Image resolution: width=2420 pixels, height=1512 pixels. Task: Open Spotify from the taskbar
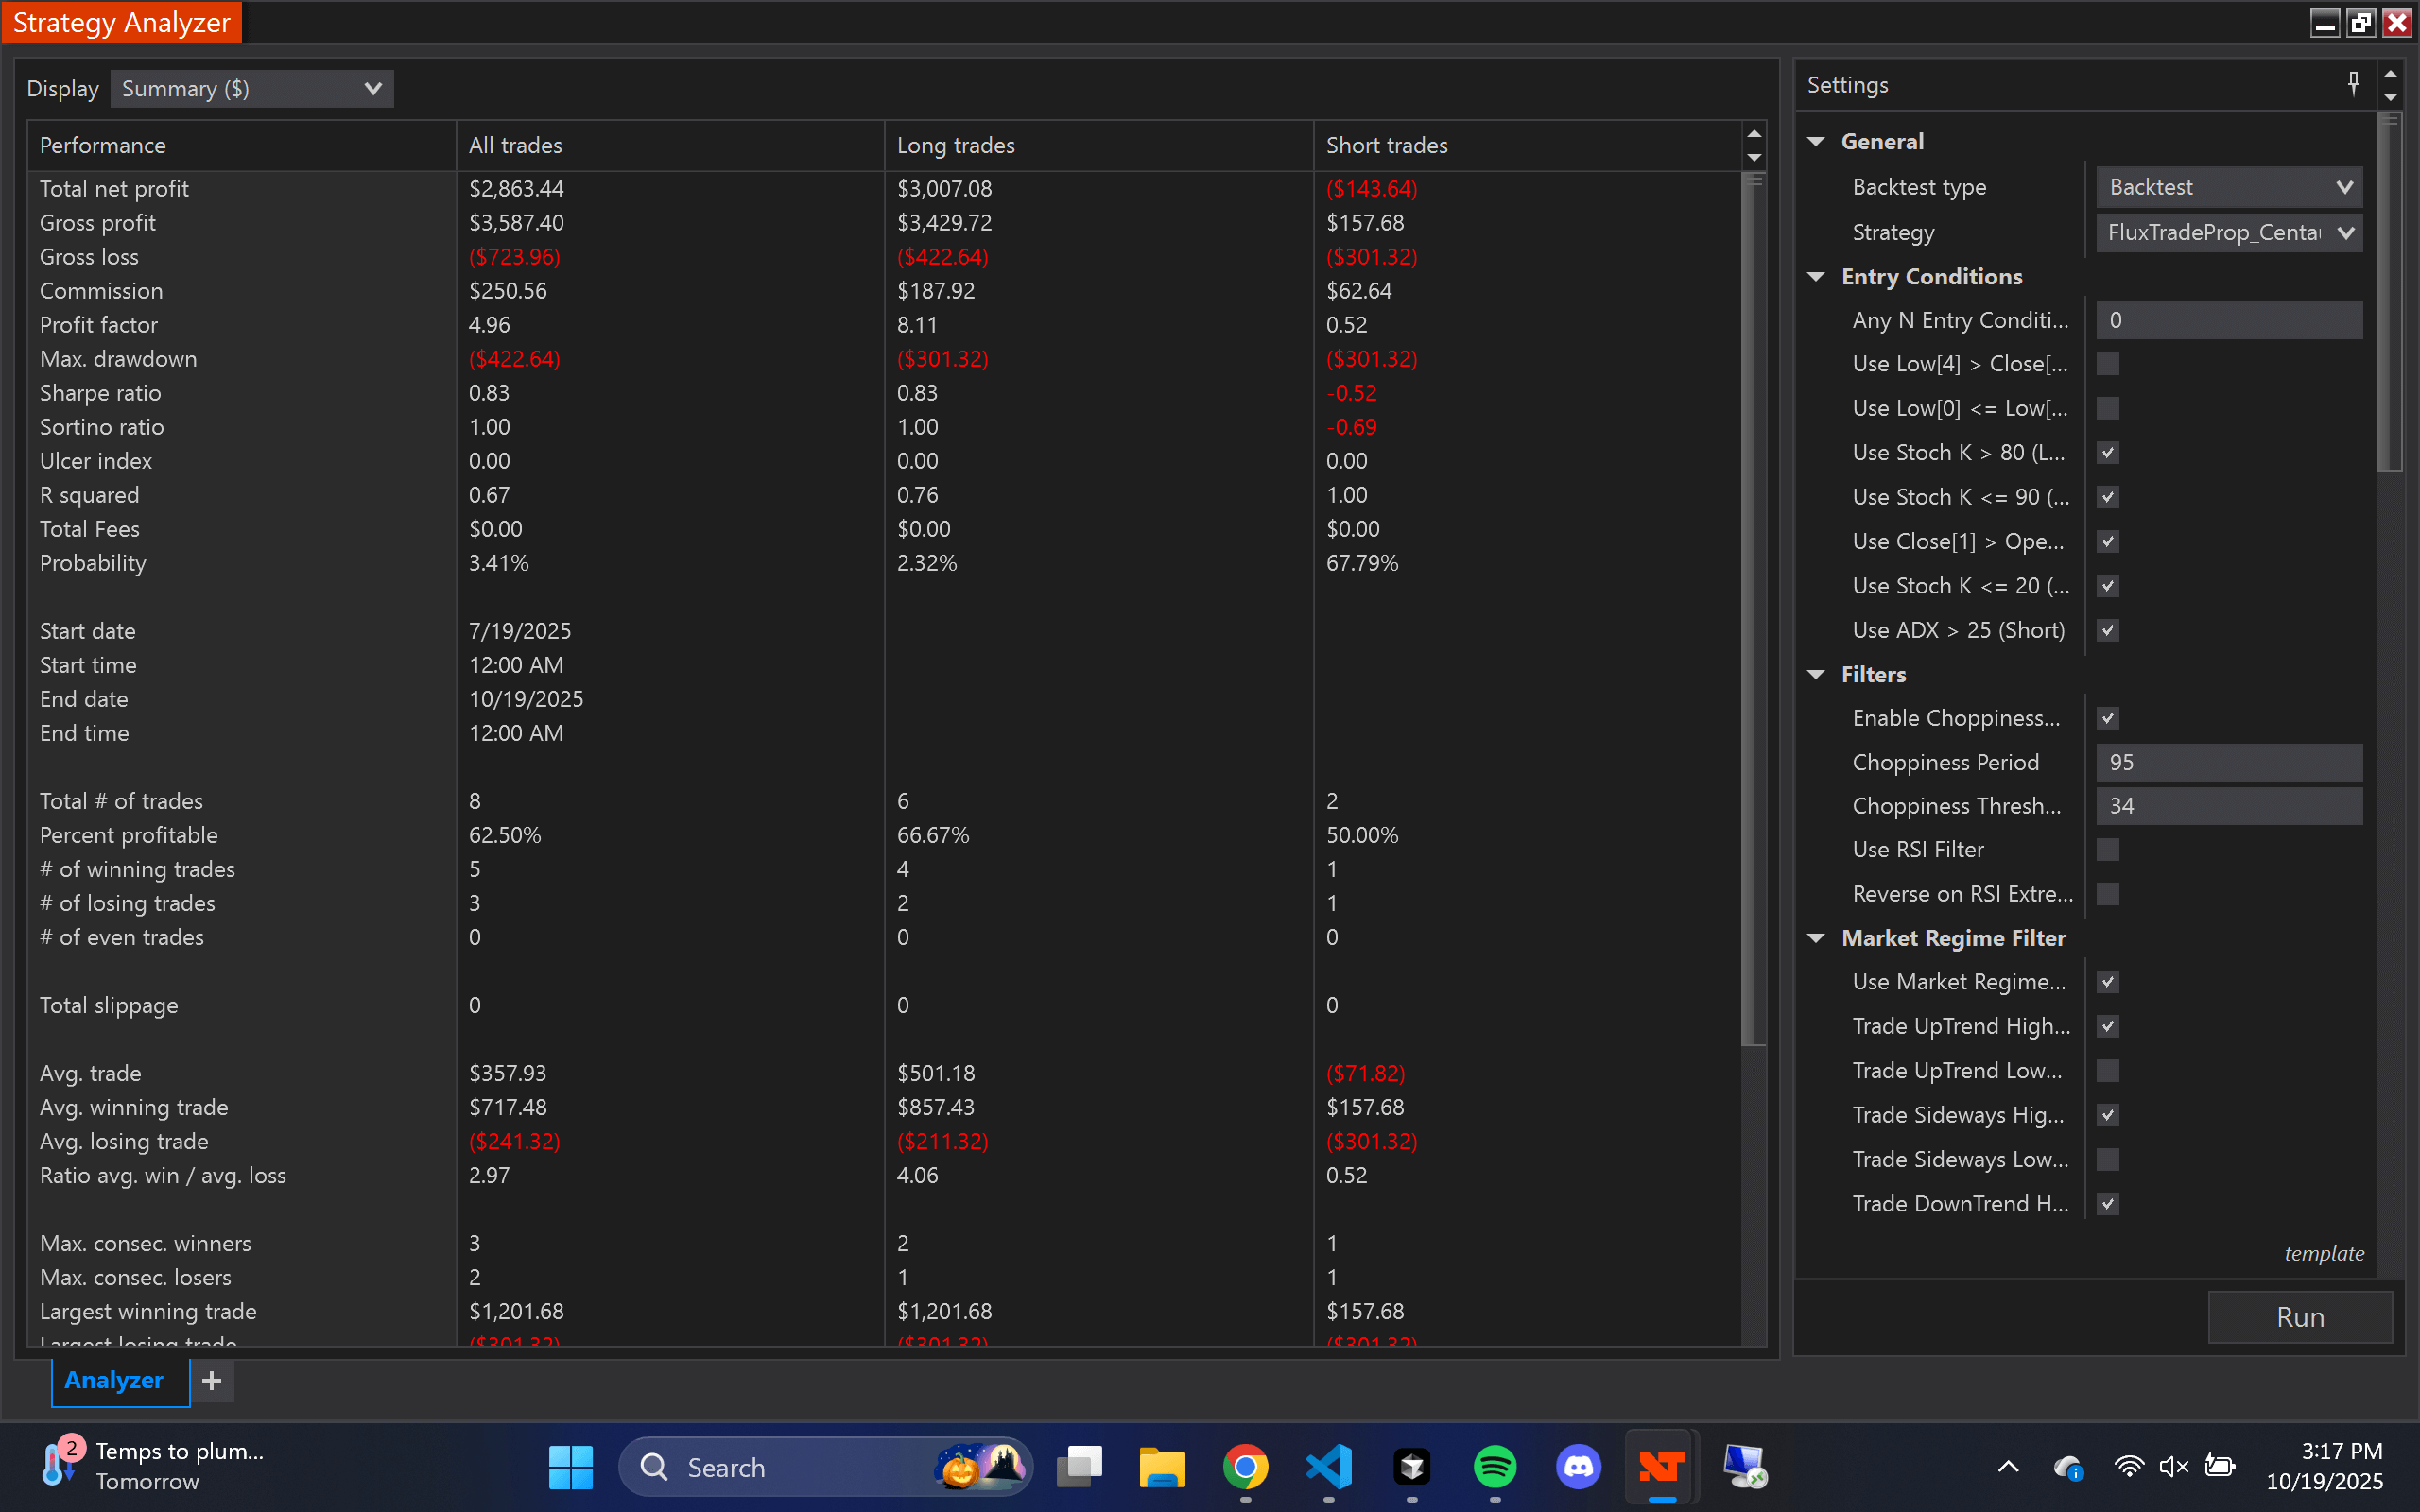click(x=1494, y=1466)
